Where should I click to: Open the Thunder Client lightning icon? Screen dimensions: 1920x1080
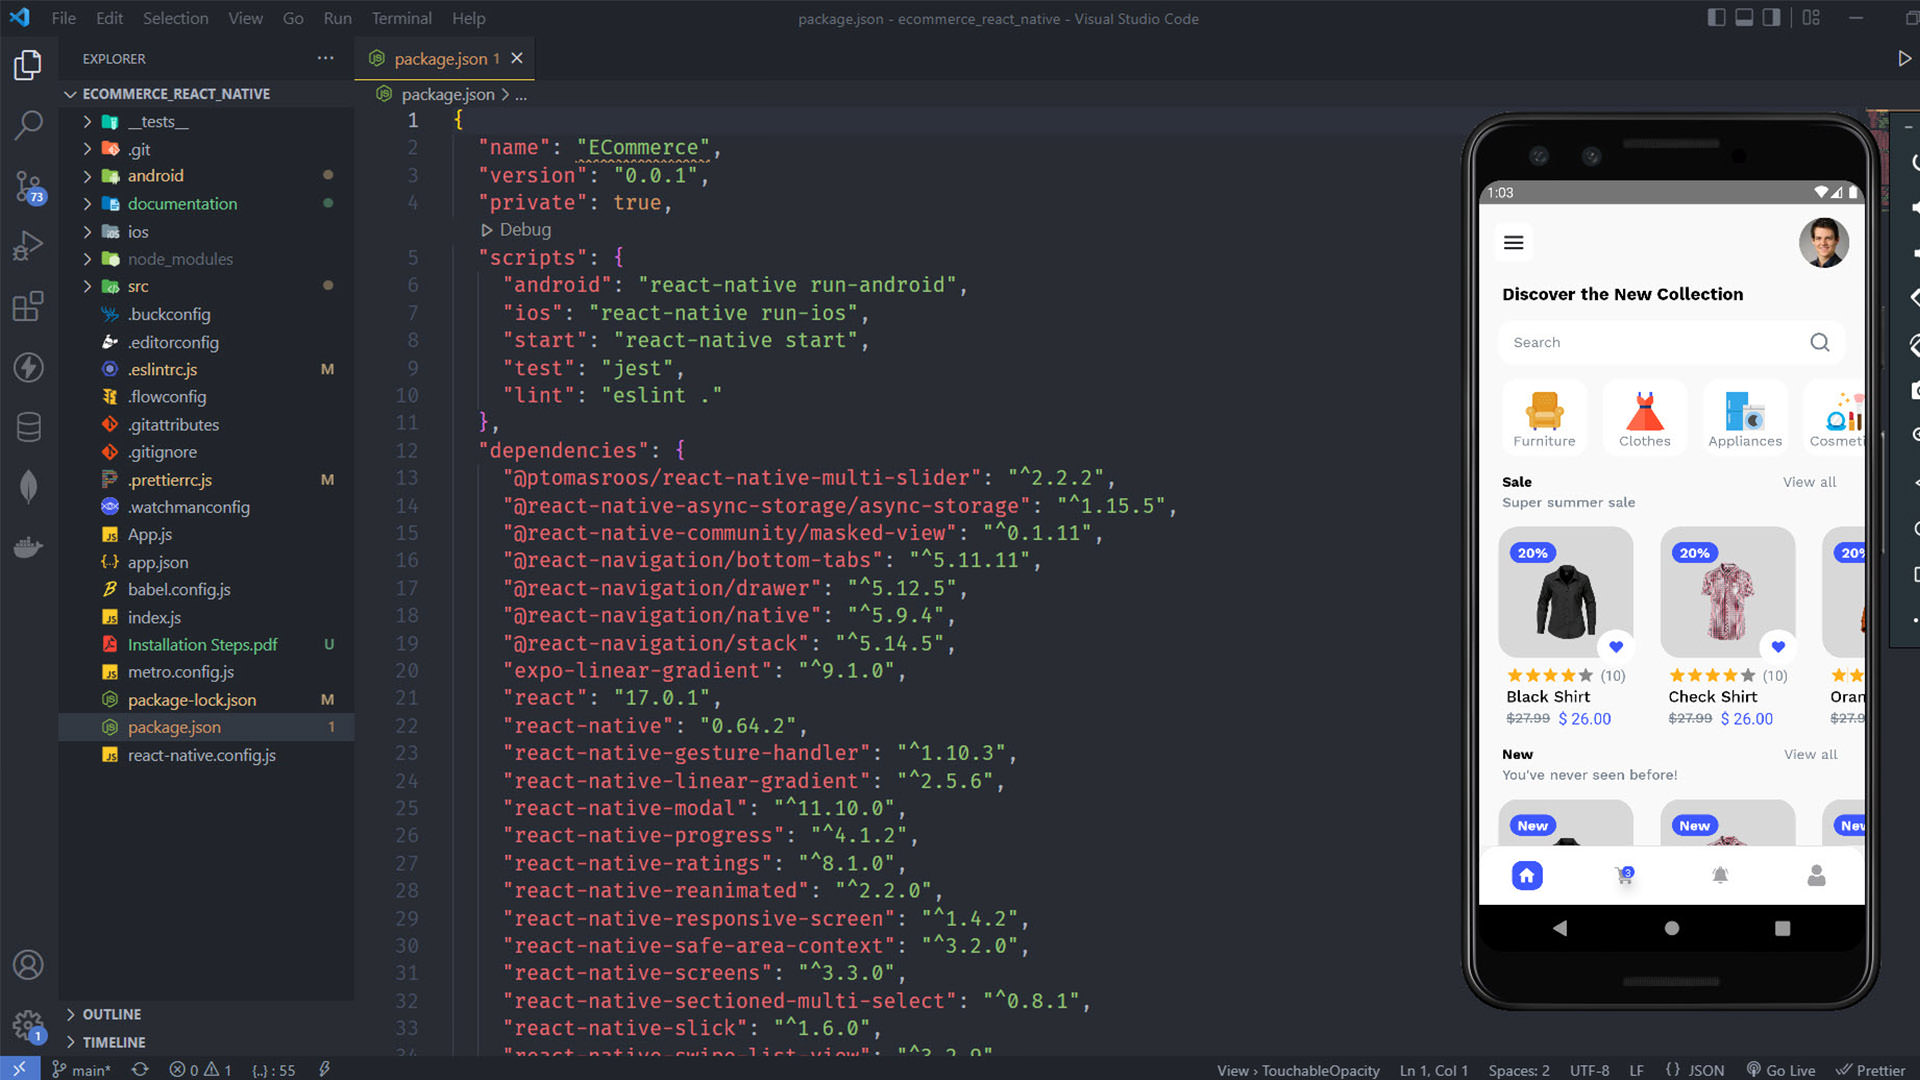pyautogui.click(x=28, y=367)
